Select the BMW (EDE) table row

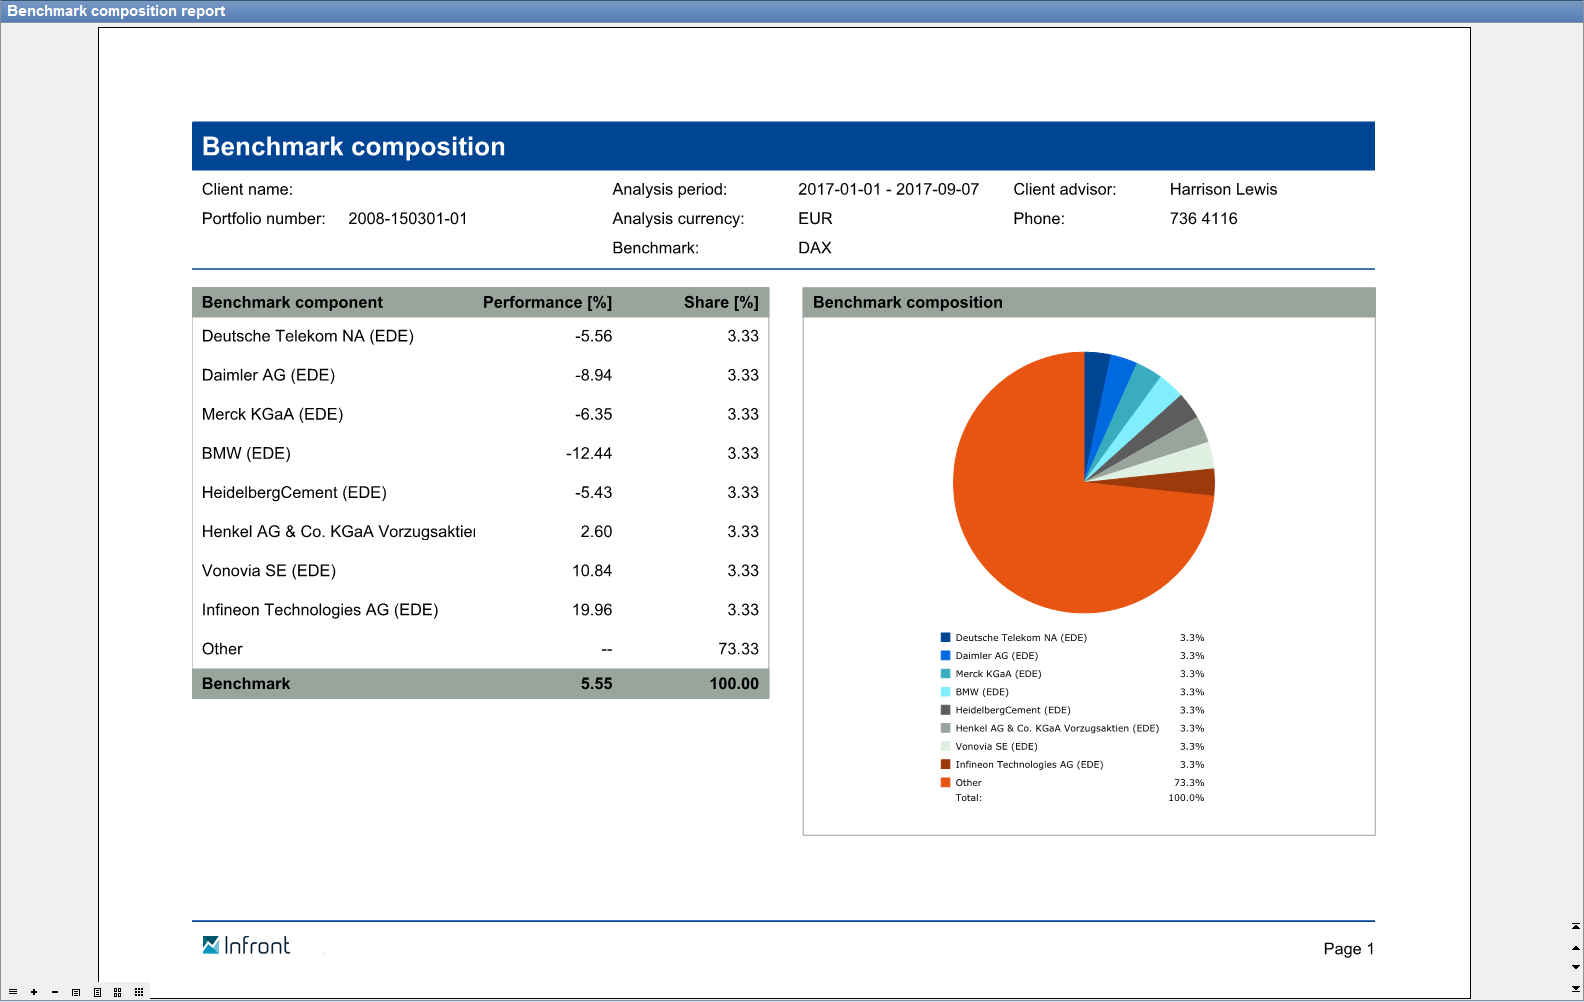(x=480, y=453)
